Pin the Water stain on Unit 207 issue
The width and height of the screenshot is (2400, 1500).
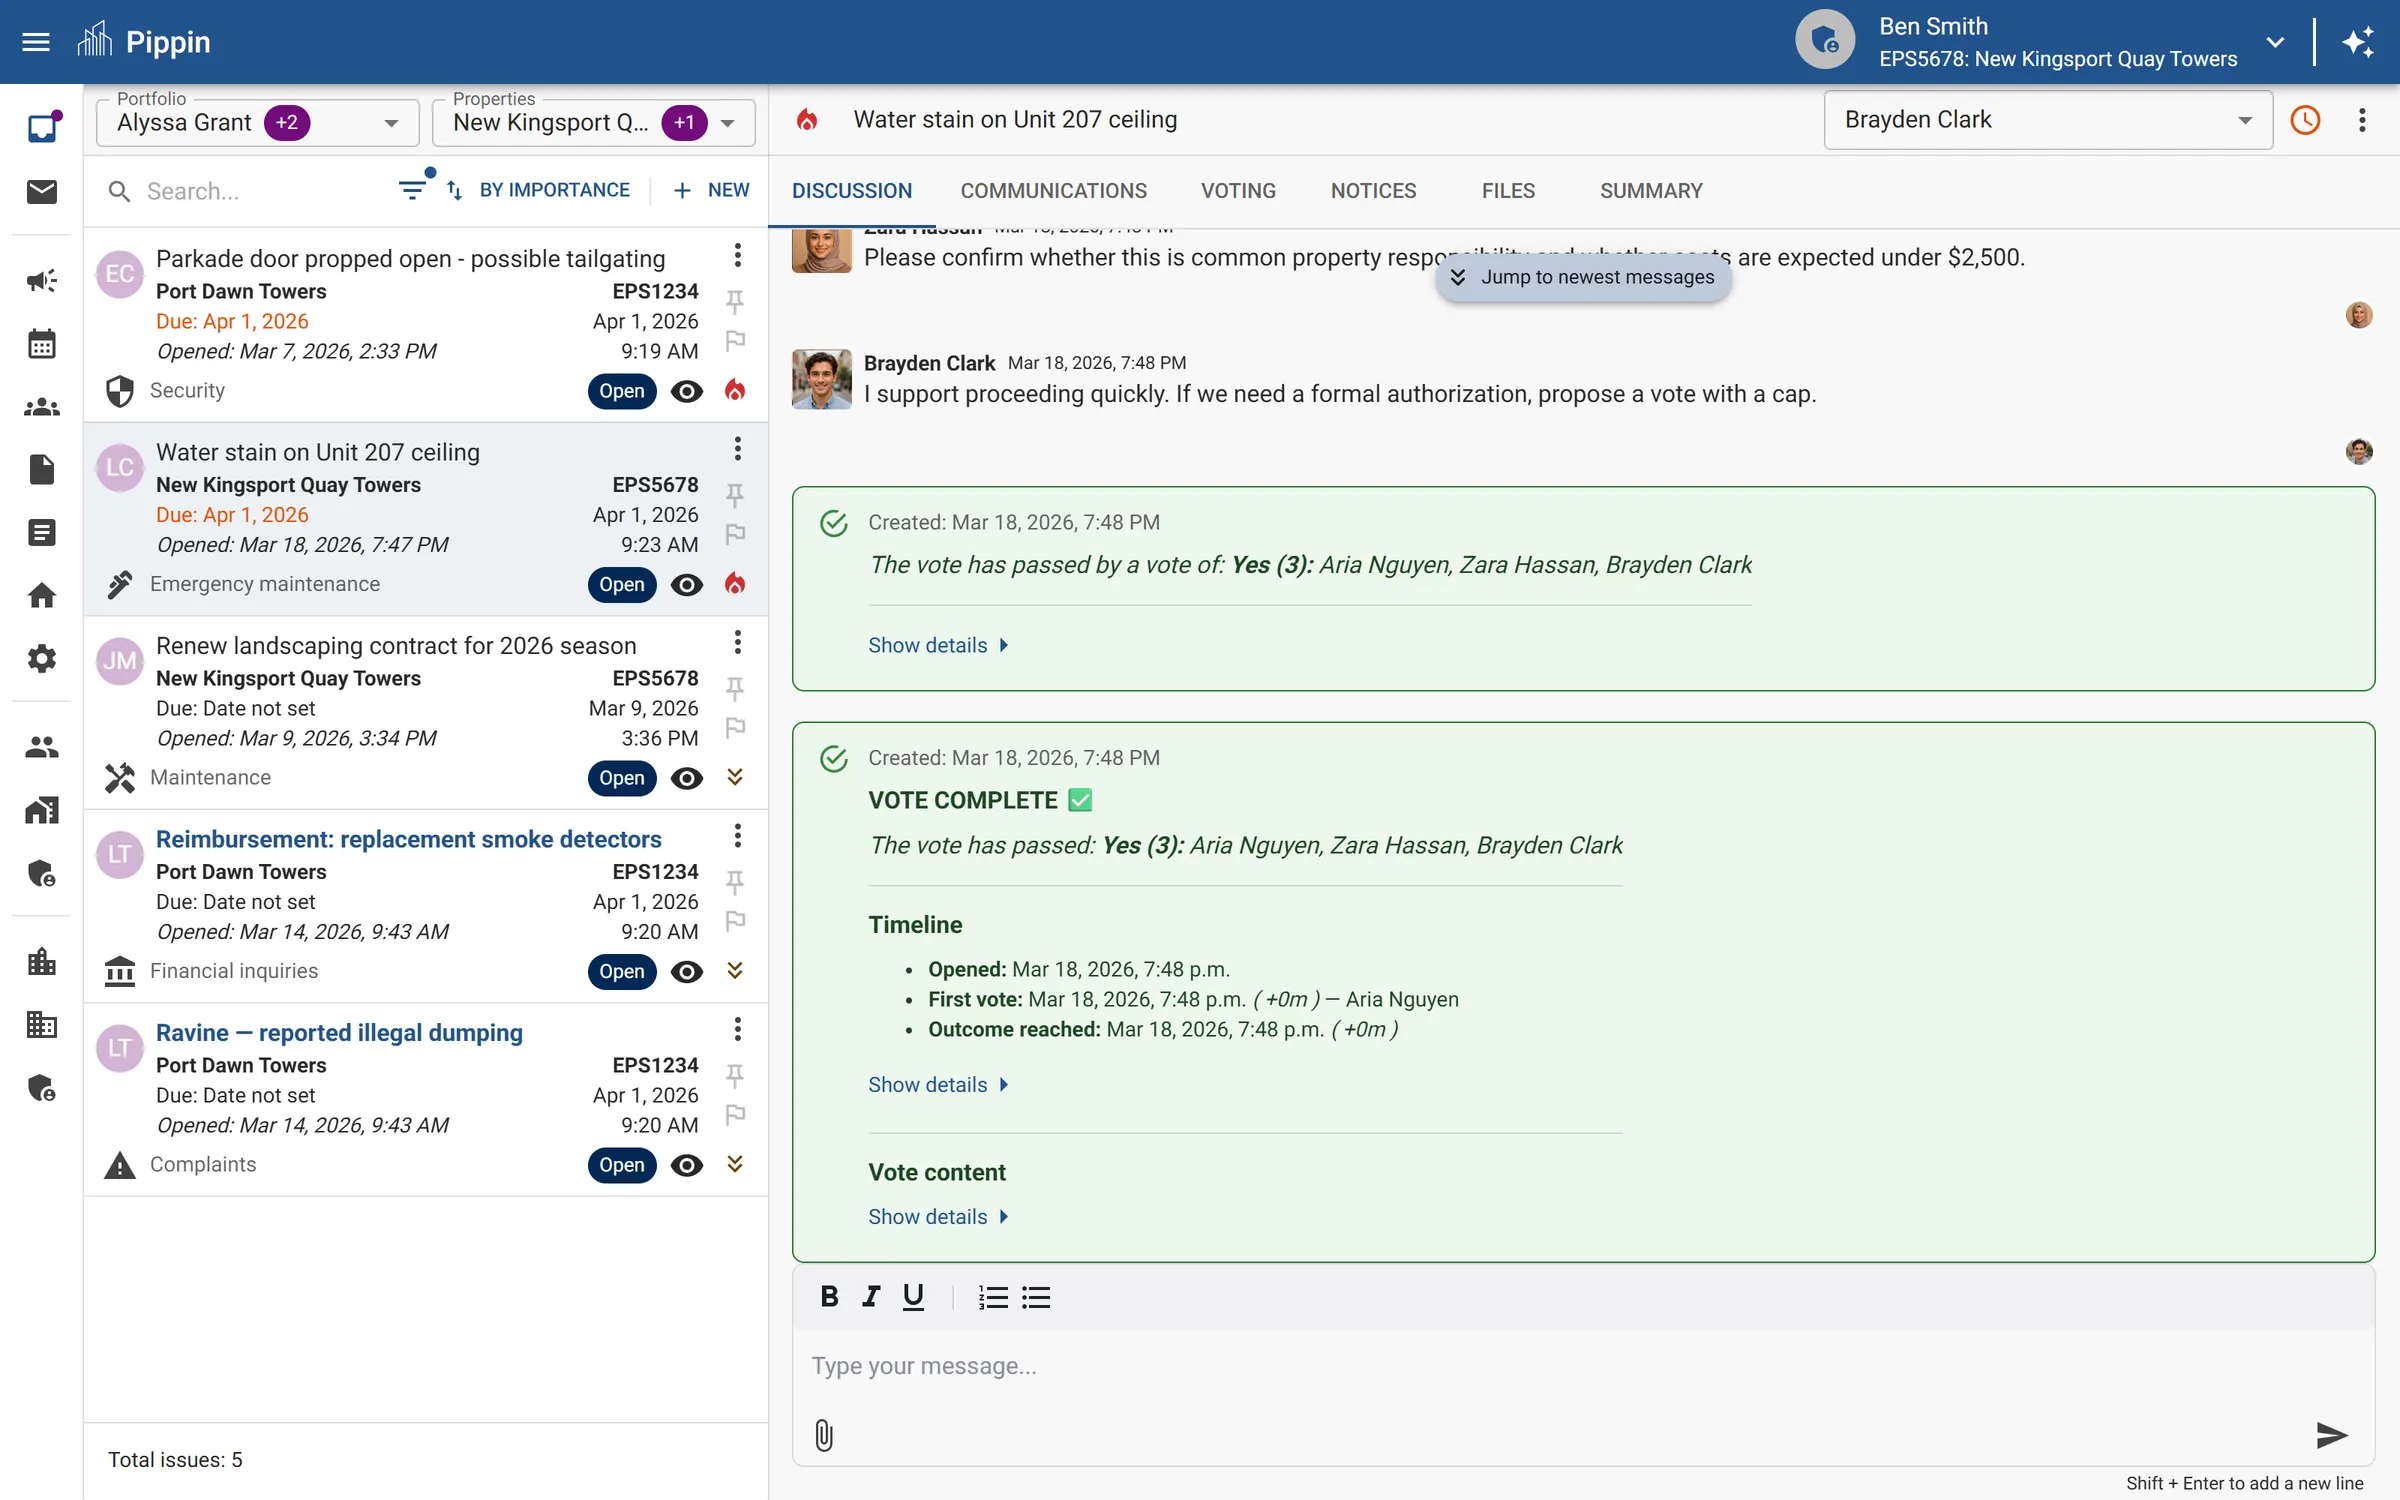point(735,494)
